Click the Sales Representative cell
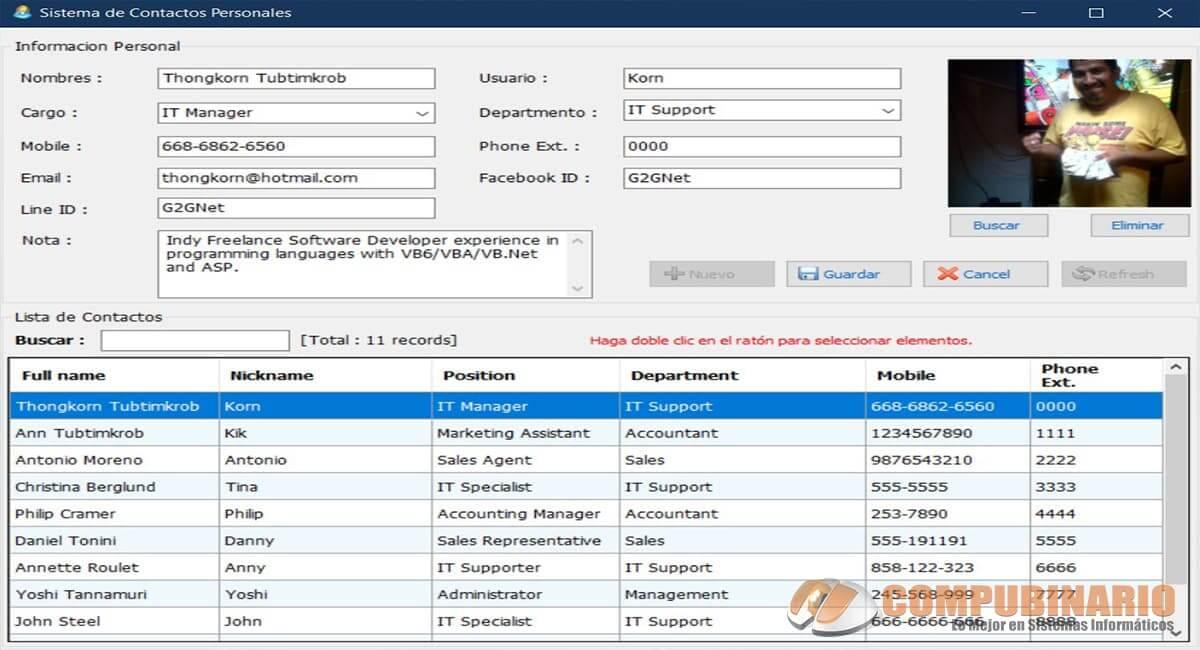Screen dimensions: 1200x650 (525, 541)
